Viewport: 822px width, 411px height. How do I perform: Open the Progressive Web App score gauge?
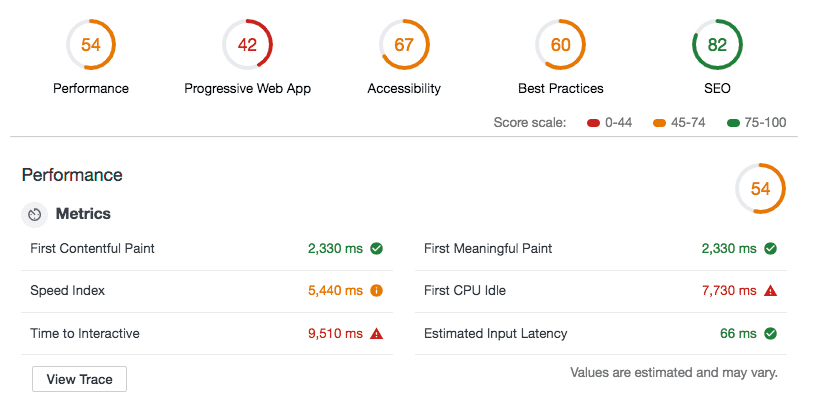[x=247, y=45]
